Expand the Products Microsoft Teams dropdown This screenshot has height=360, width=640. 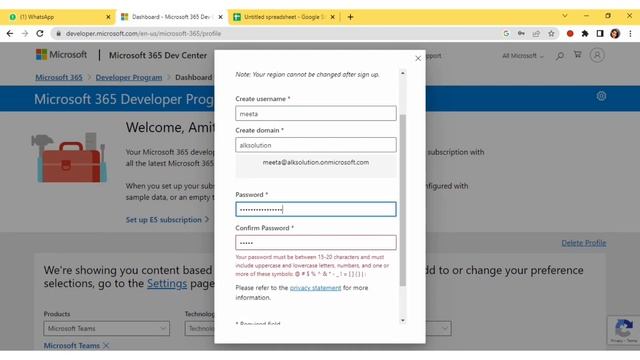[107, 329]
